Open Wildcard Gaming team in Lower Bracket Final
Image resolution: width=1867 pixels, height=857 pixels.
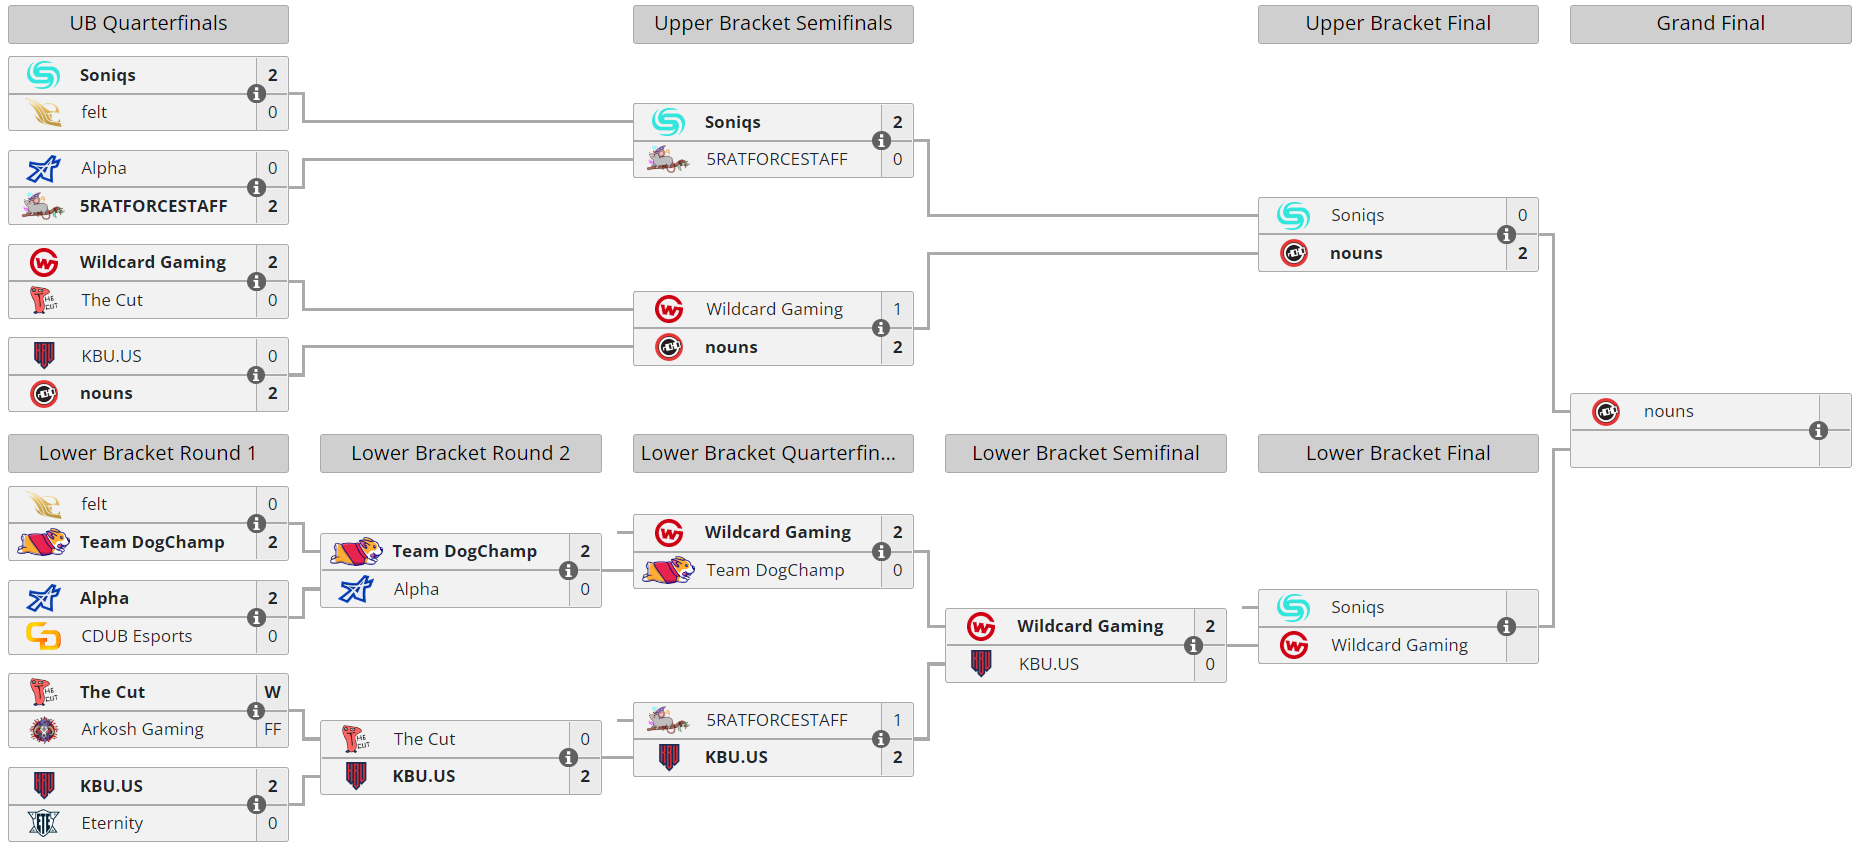tap(1399, 645)
